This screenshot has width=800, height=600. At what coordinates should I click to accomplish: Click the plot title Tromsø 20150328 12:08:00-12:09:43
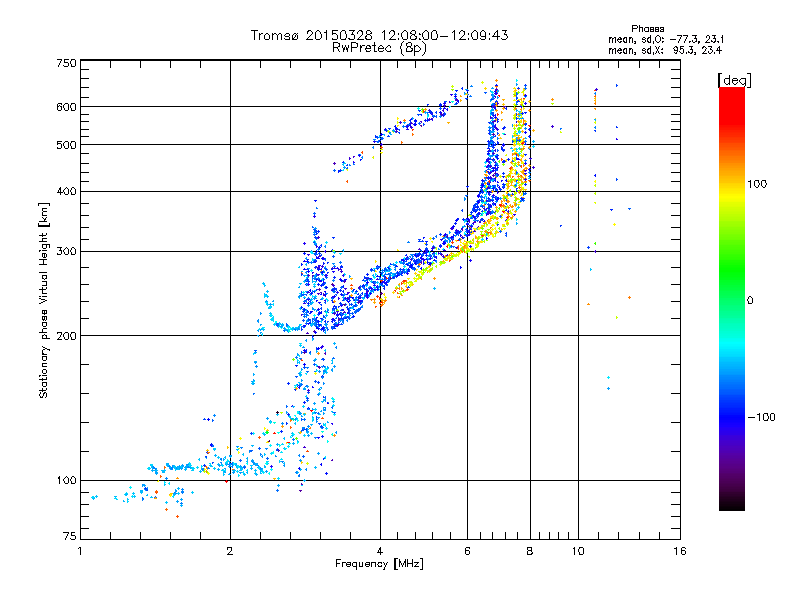click(379, 35)
